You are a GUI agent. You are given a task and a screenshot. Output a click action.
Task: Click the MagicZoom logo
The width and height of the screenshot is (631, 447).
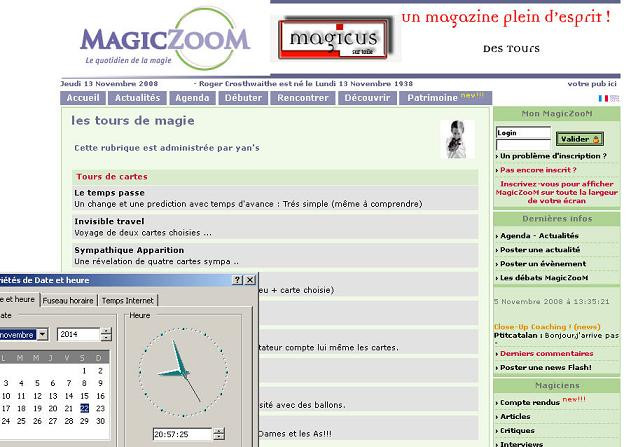(164, 41)
